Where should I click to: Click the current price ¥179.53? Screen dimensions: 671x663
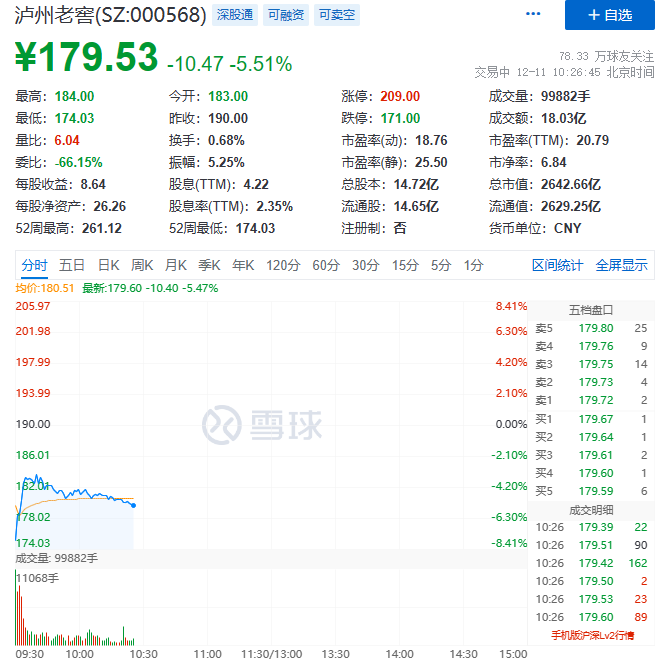[86, 56]
